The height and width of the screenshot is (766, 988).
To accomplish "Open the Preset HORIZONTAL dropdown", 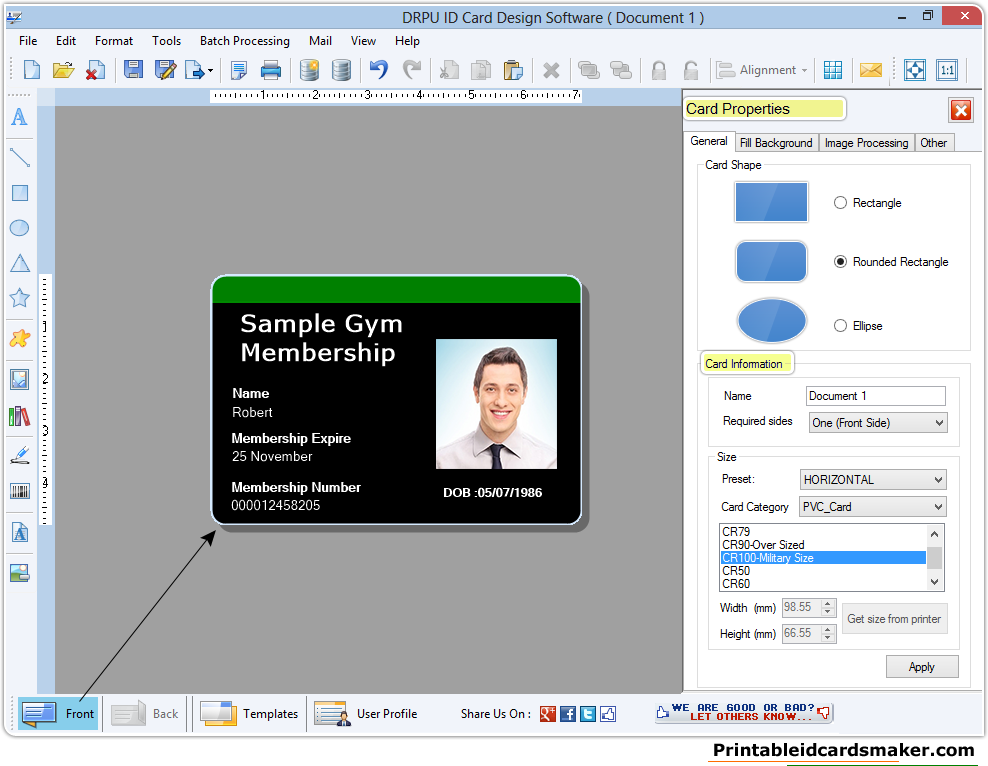I will [873, 479].
